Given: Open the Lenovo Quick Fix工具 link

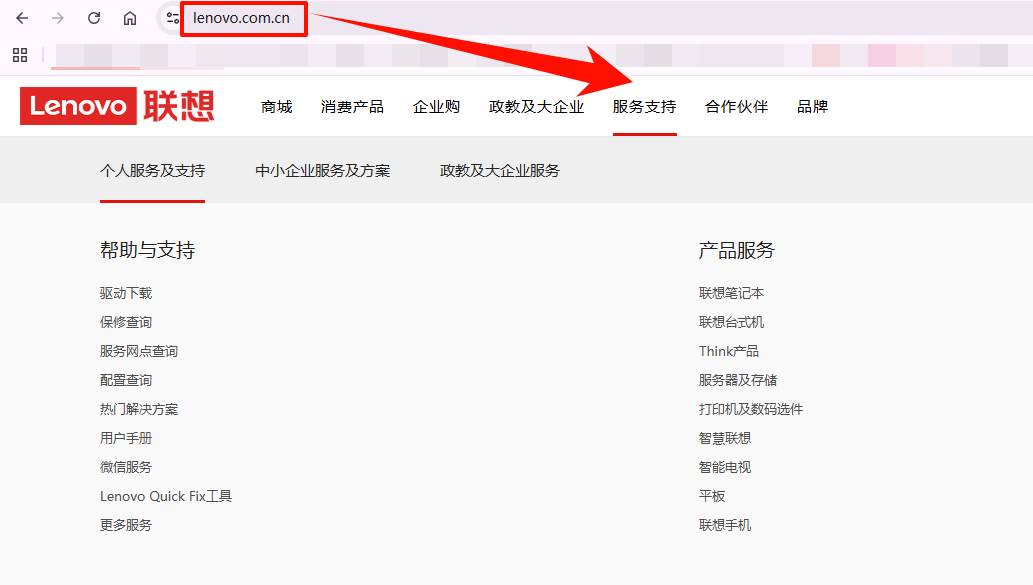Looking at the screenshot, I should (166, 496).
